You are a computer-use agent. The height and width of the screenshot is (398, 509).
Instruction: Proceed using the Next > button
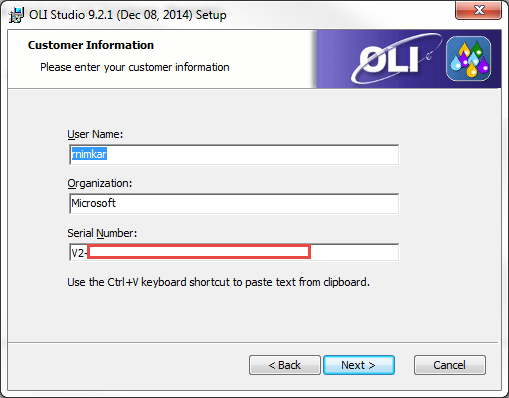pos(359,365)
